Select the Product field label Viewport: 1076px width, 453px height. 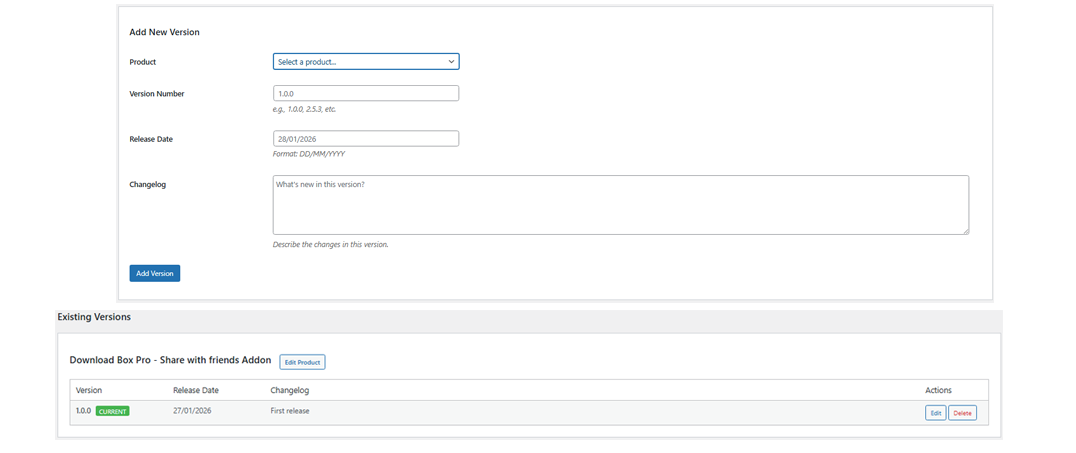click(x=143, y=62)
